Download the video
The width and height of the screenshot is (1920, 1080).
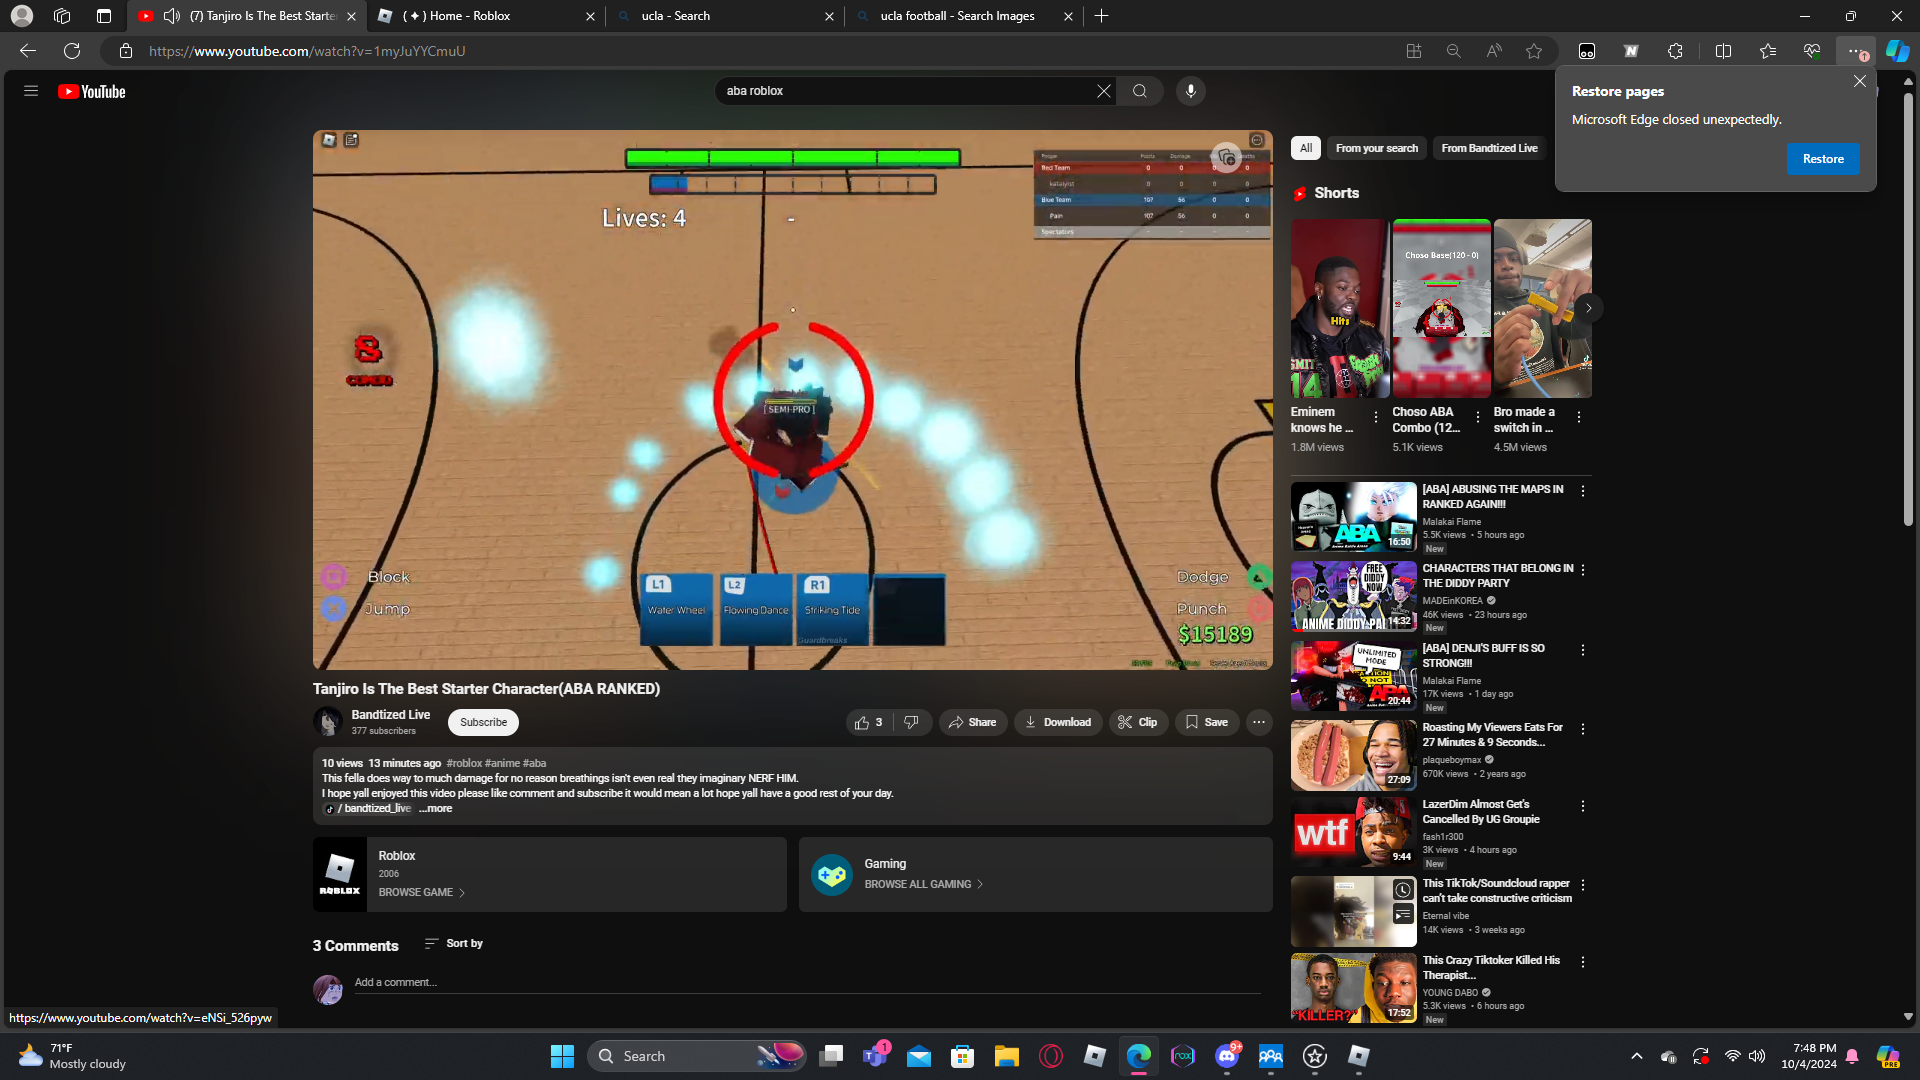point(1059,722)
